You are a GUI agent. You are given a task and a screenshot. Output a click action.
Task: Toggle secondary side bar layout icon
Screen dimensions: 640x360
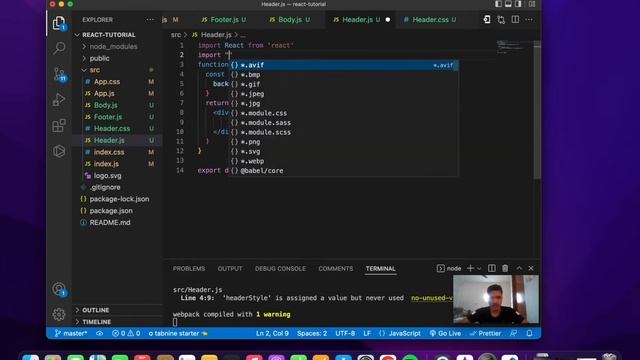pos(518,4)
